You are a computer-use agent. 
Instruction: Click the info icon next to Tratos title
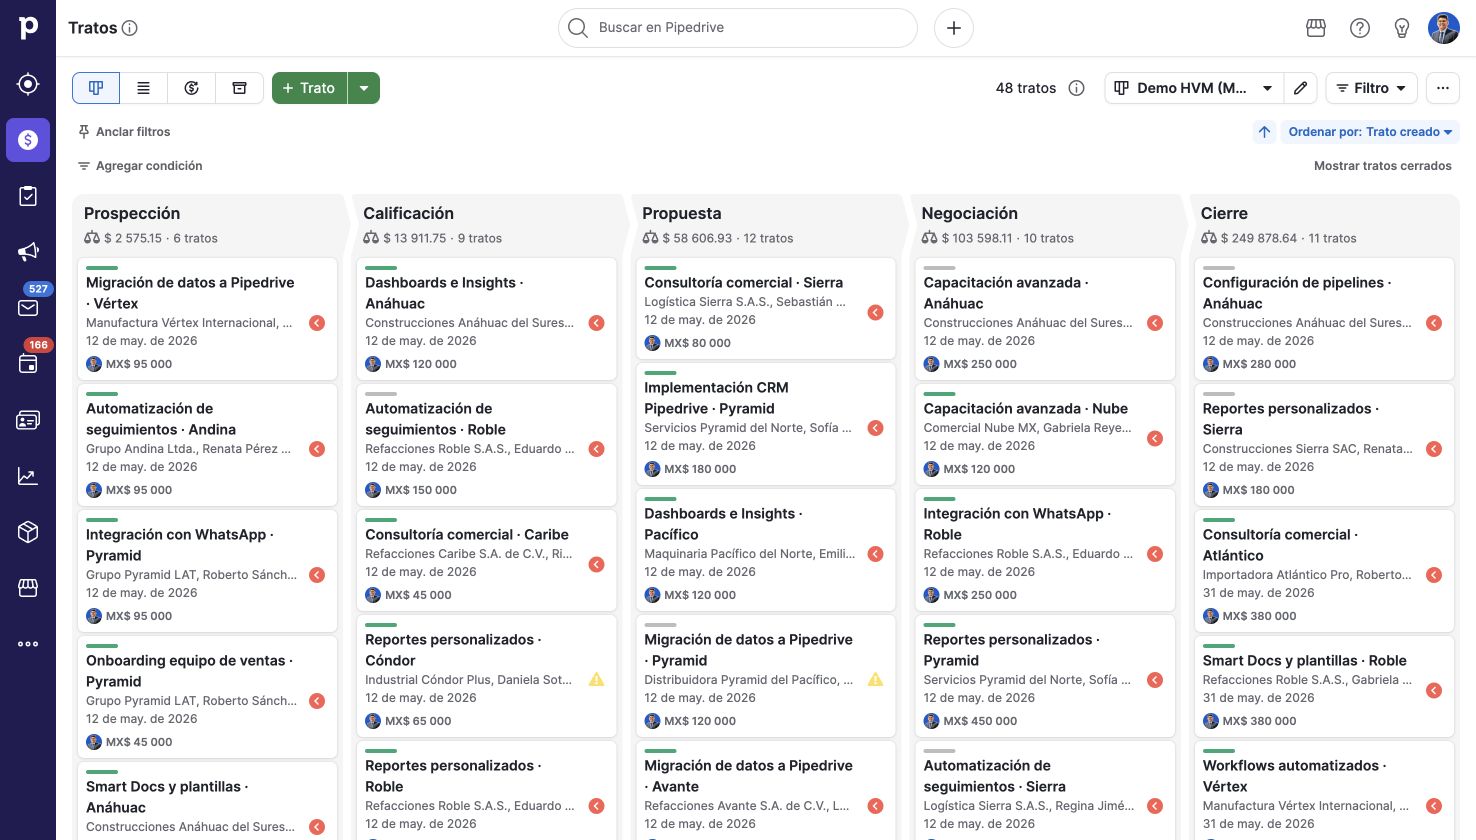[130, 28]
